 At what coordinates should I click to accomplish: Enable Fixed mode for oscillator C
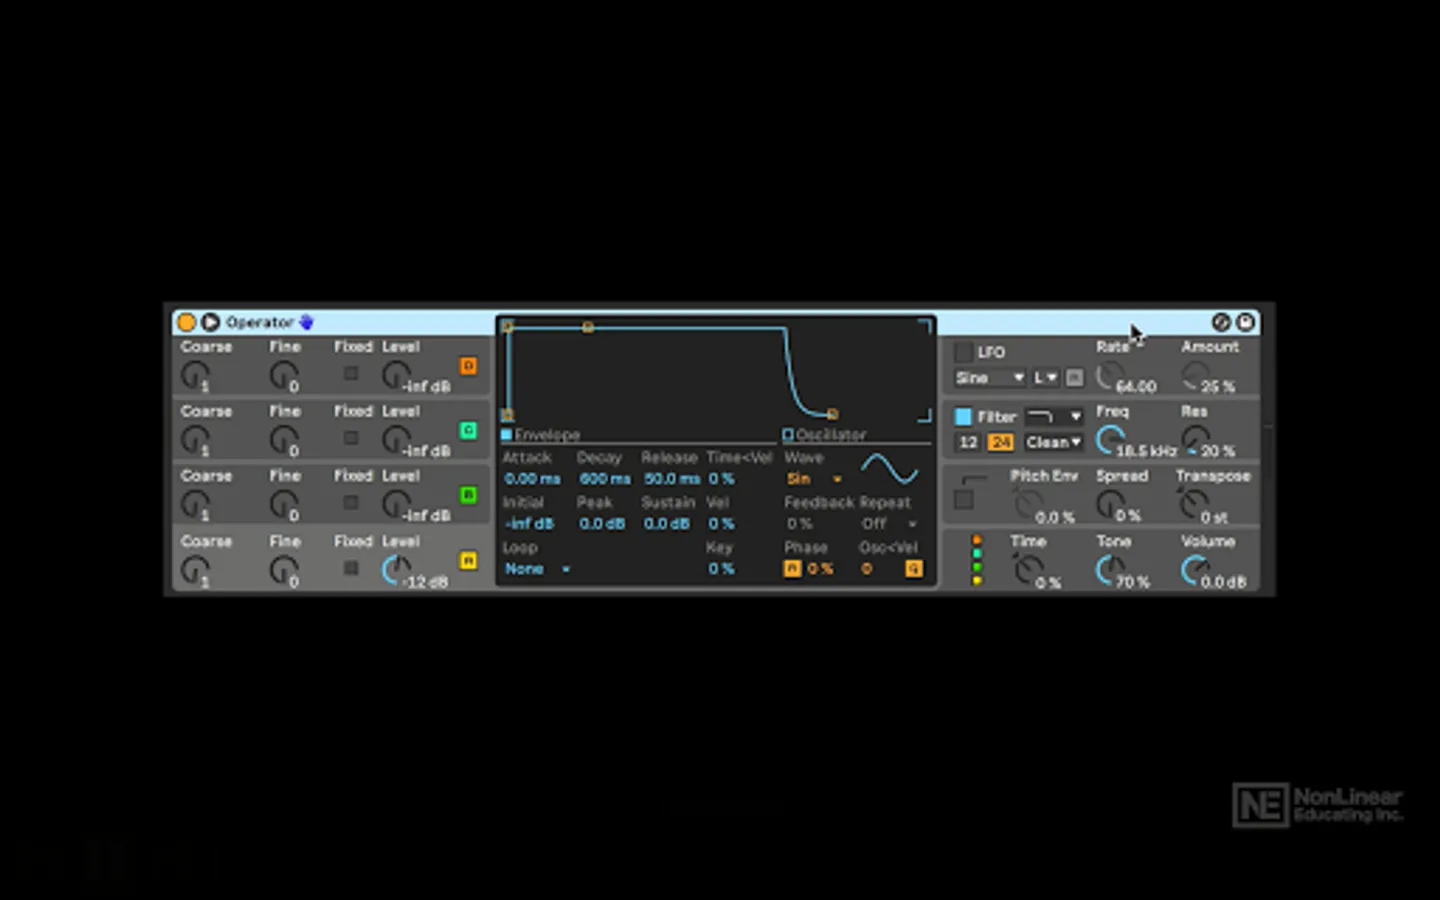pos(351,438)
